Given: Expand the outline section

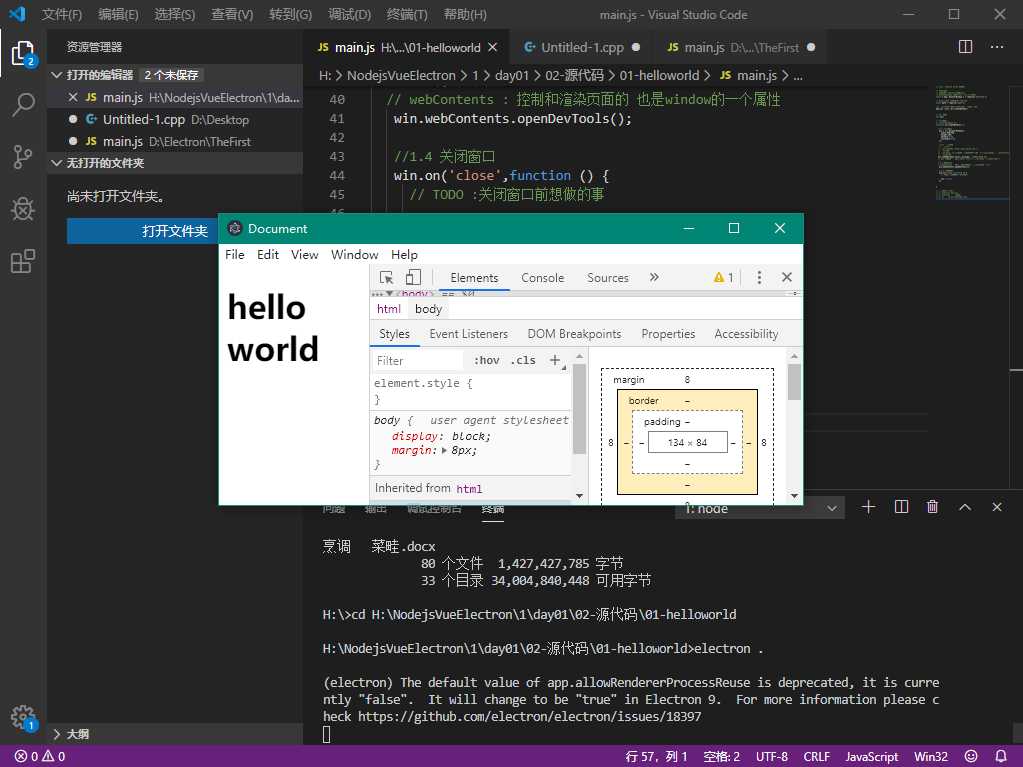Looking at the screenshot, I should (57, 734).
